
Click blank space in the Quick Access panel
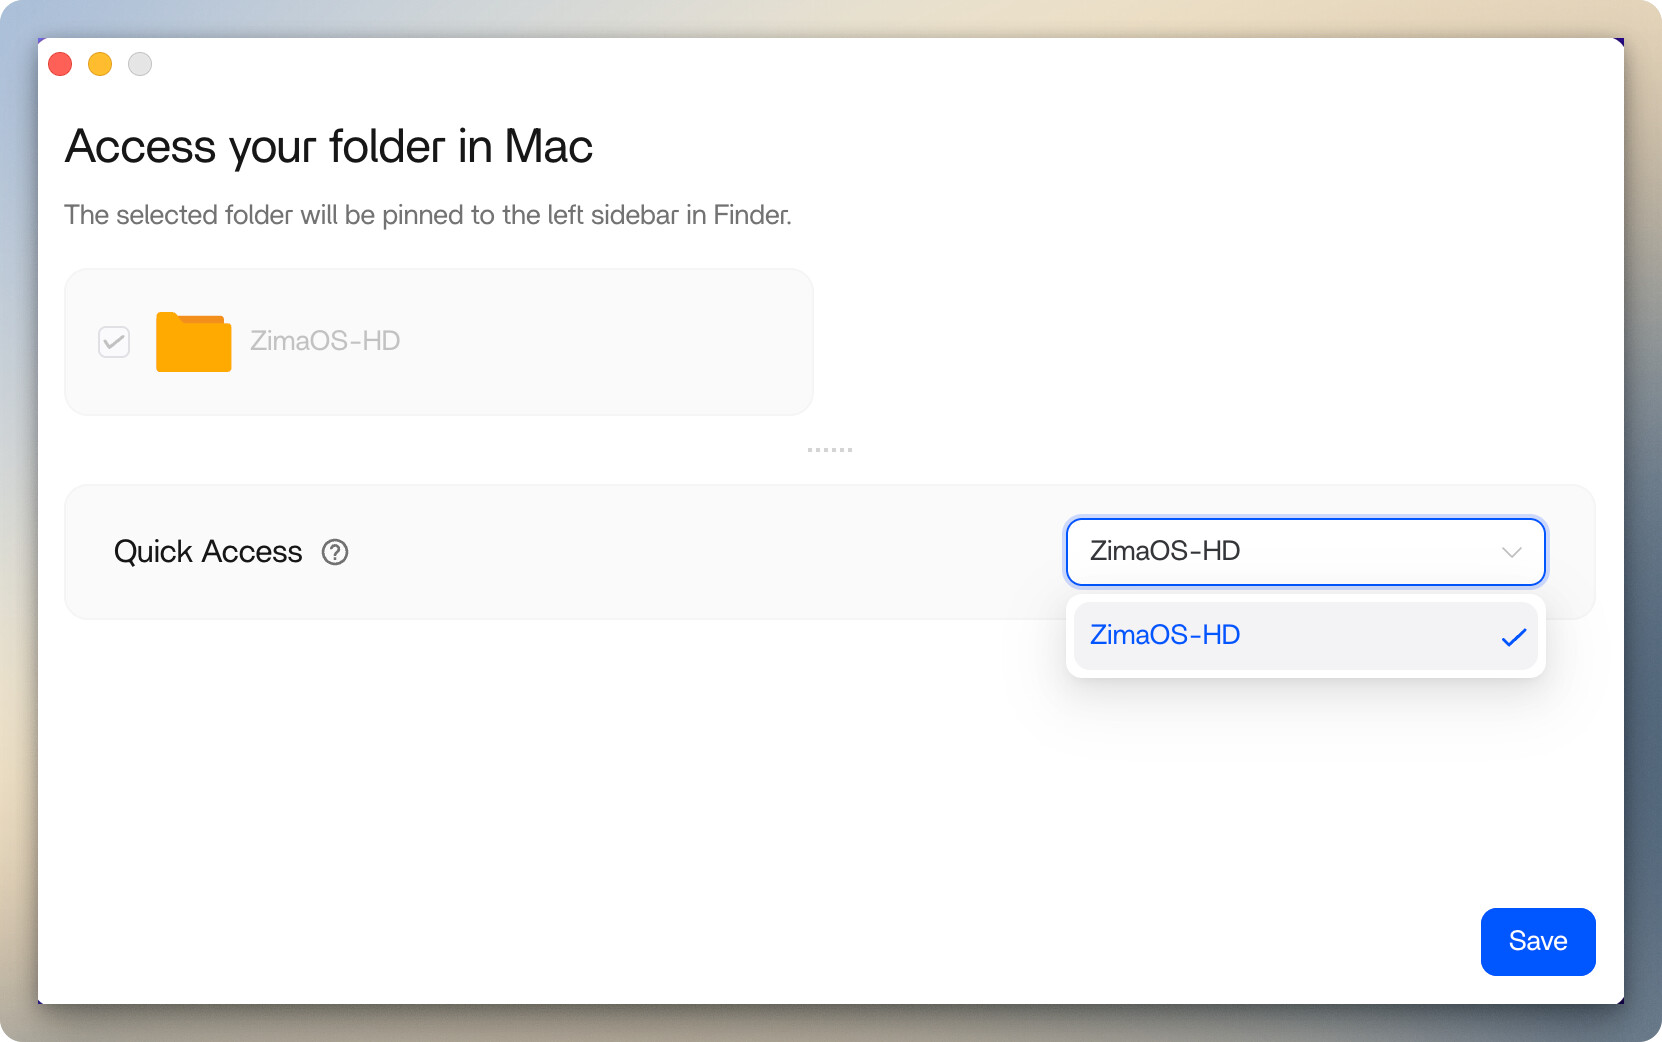700,552
